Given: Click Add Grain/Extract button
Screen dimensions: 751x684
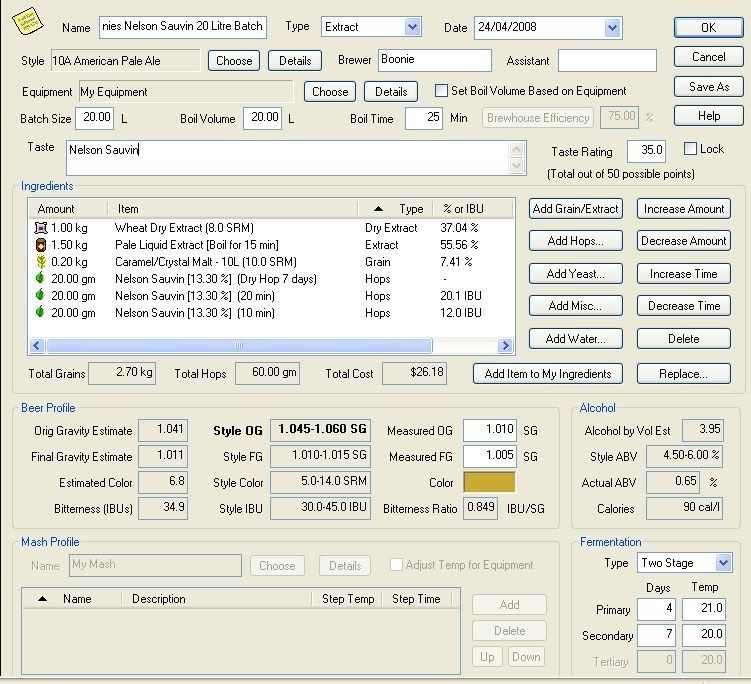Looking at the screenshot, I should (x=576, y=209).
